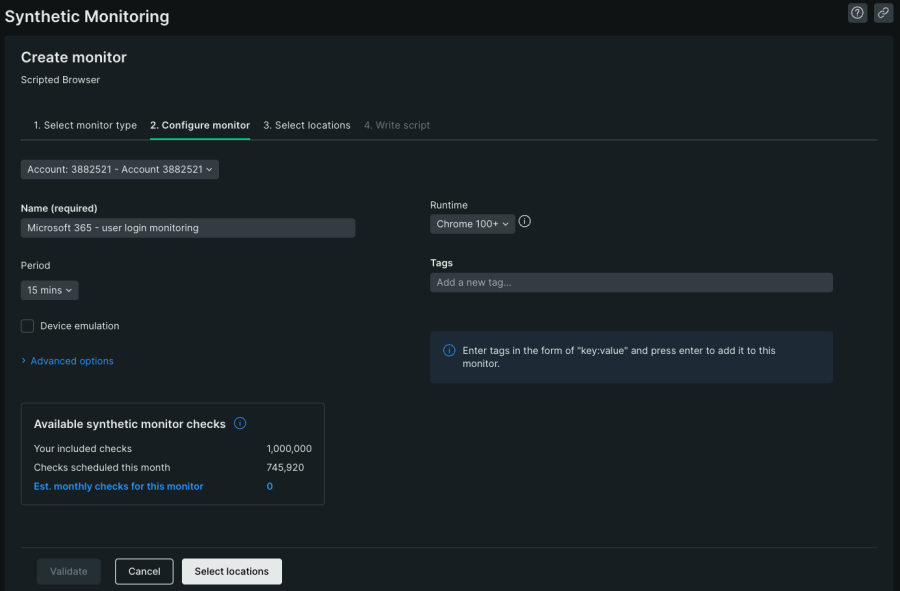Select the 1,000,000 included checks value

click(x=289, y=449)
